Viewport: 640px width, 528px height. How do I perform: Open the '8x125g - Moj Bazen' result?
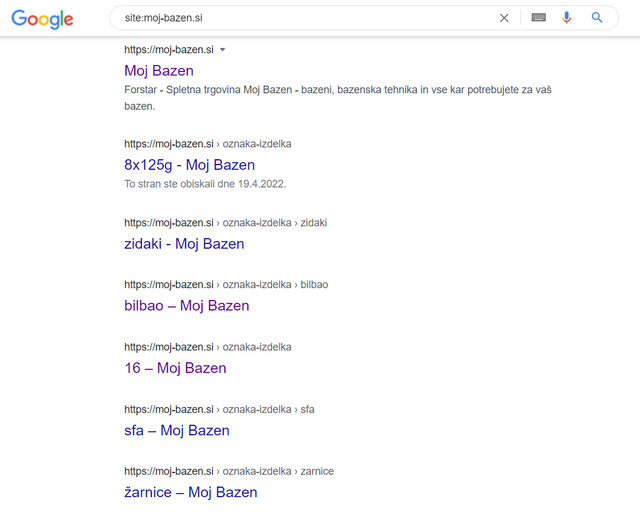click(x=189, y=165)
